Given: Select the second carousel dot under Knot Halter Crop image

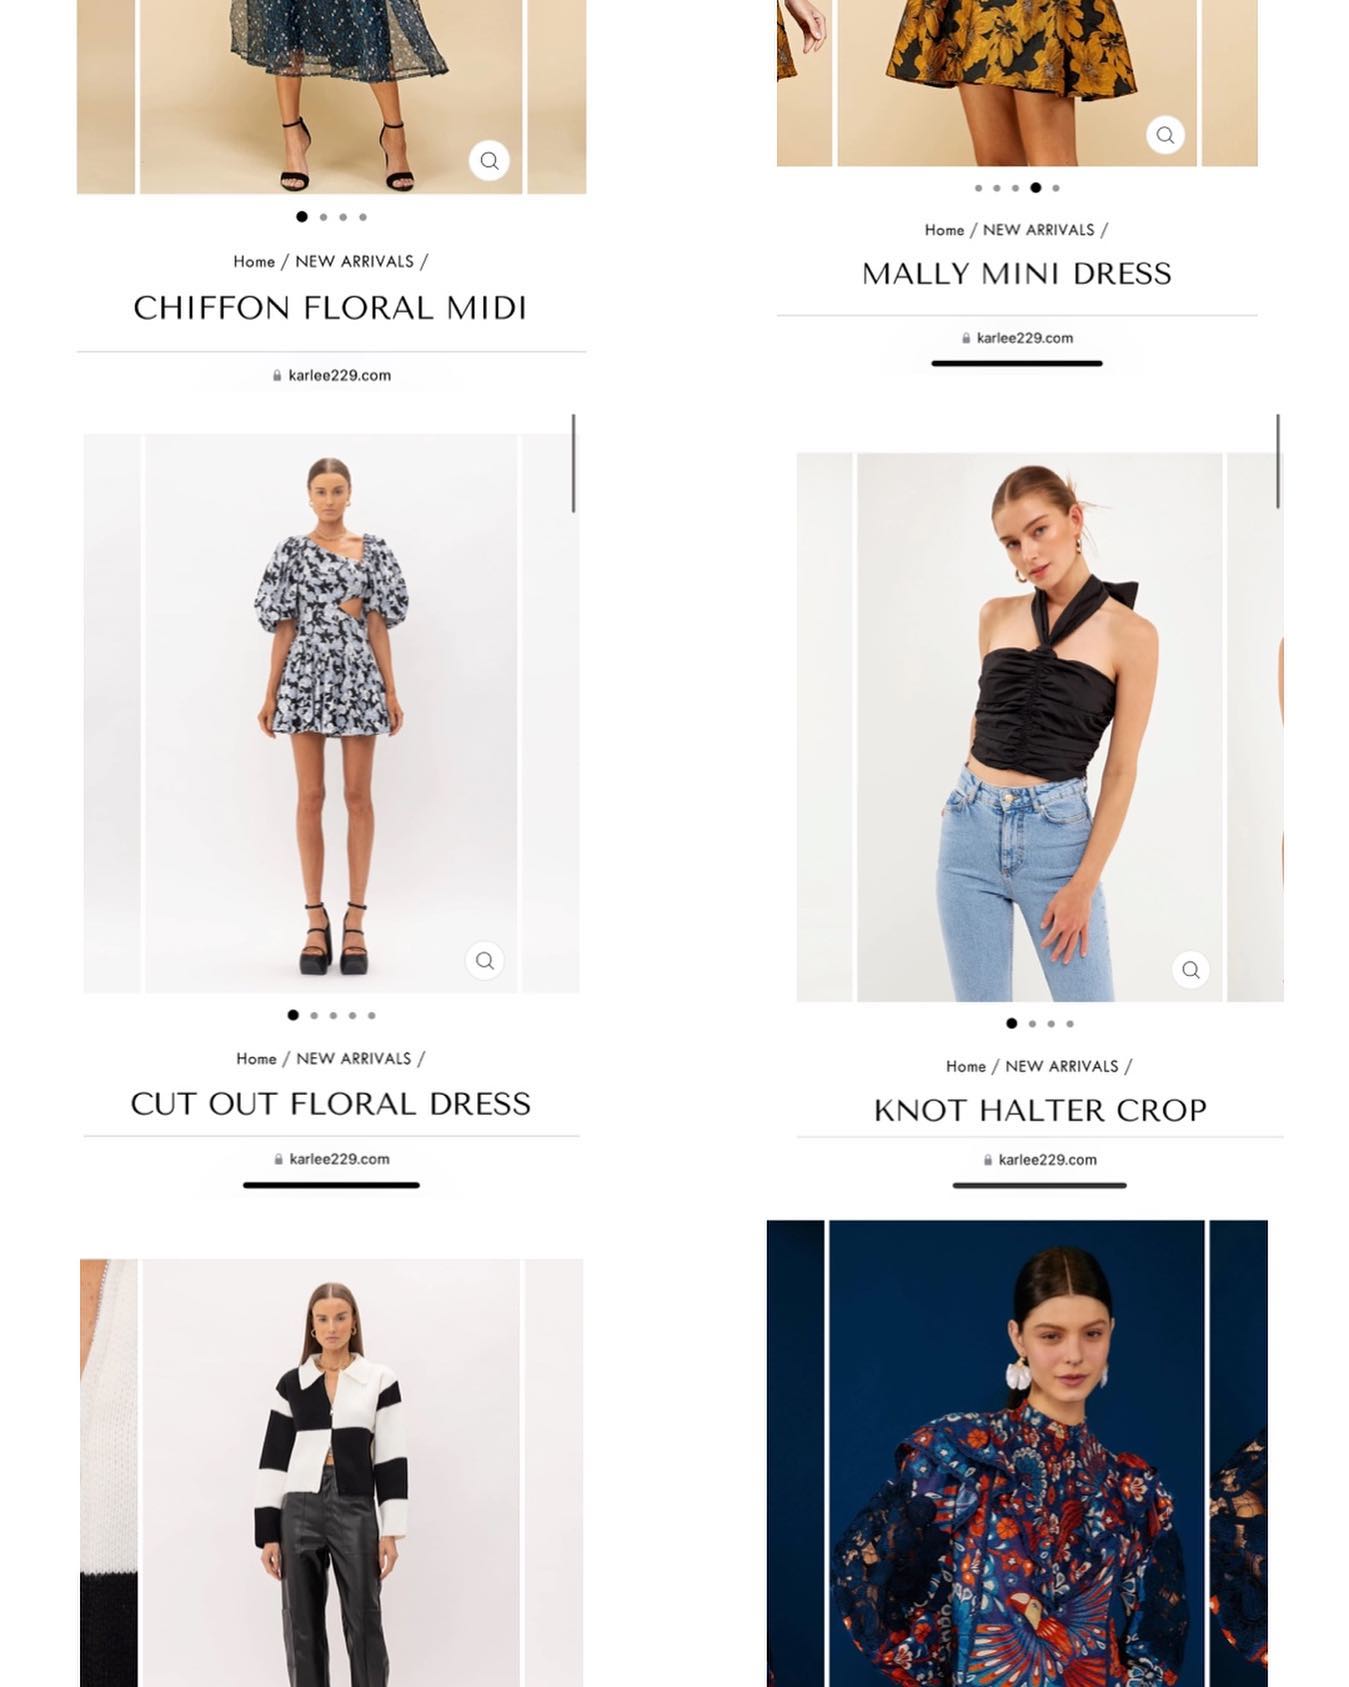Looking at the screenshot, I should coord(1032,1024).
